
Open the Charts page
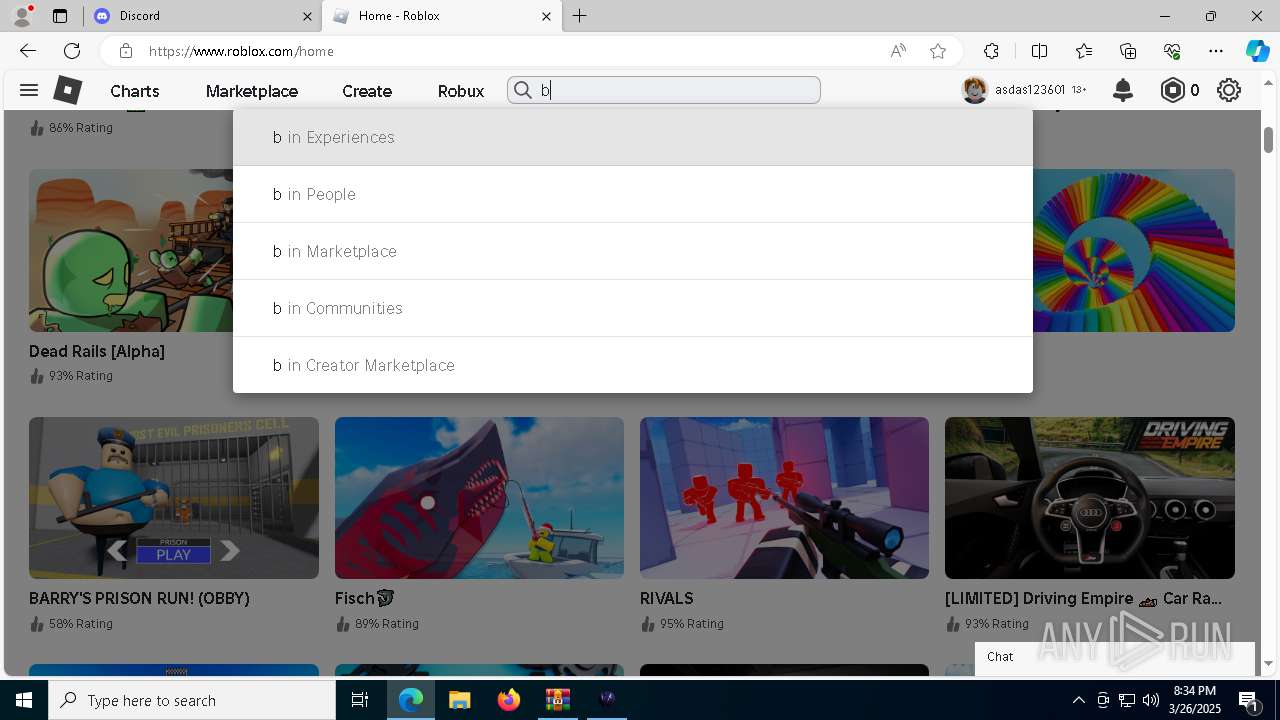tap(135, 91)
